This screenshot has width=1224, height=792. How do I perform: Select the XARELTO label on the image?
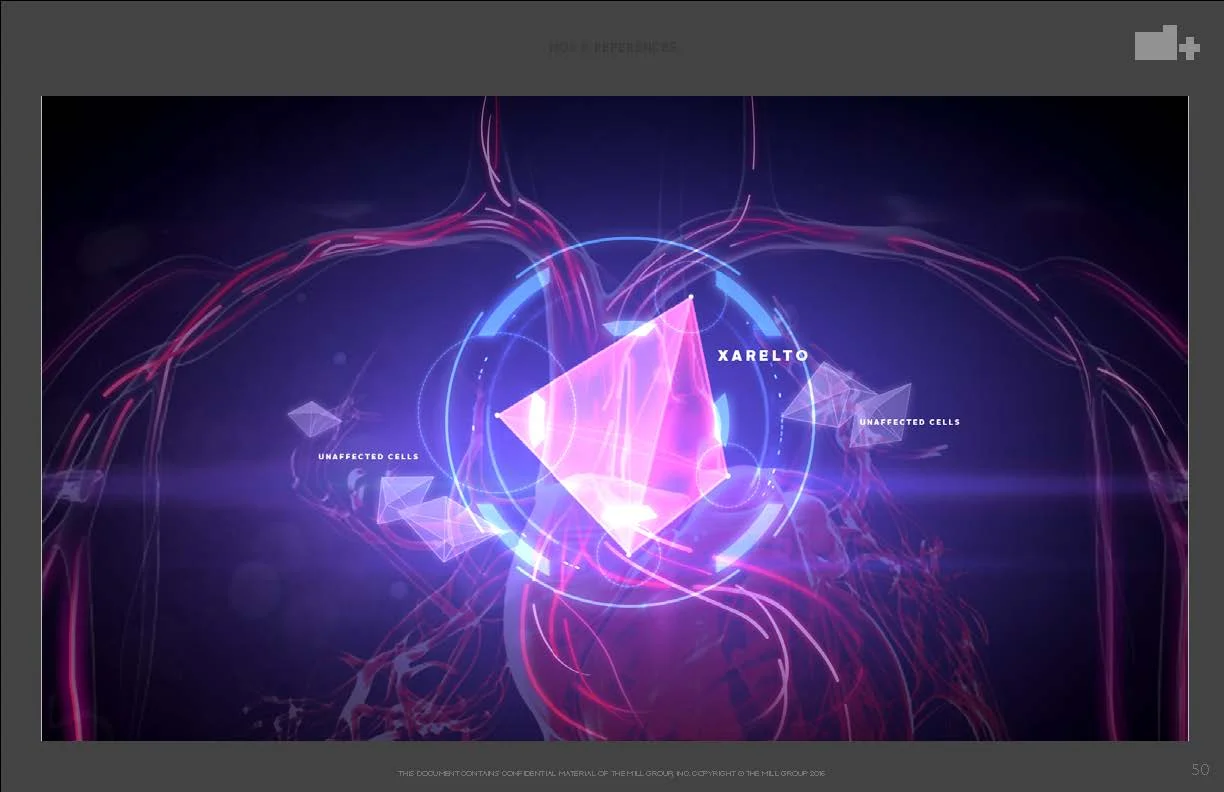[763, 355]
